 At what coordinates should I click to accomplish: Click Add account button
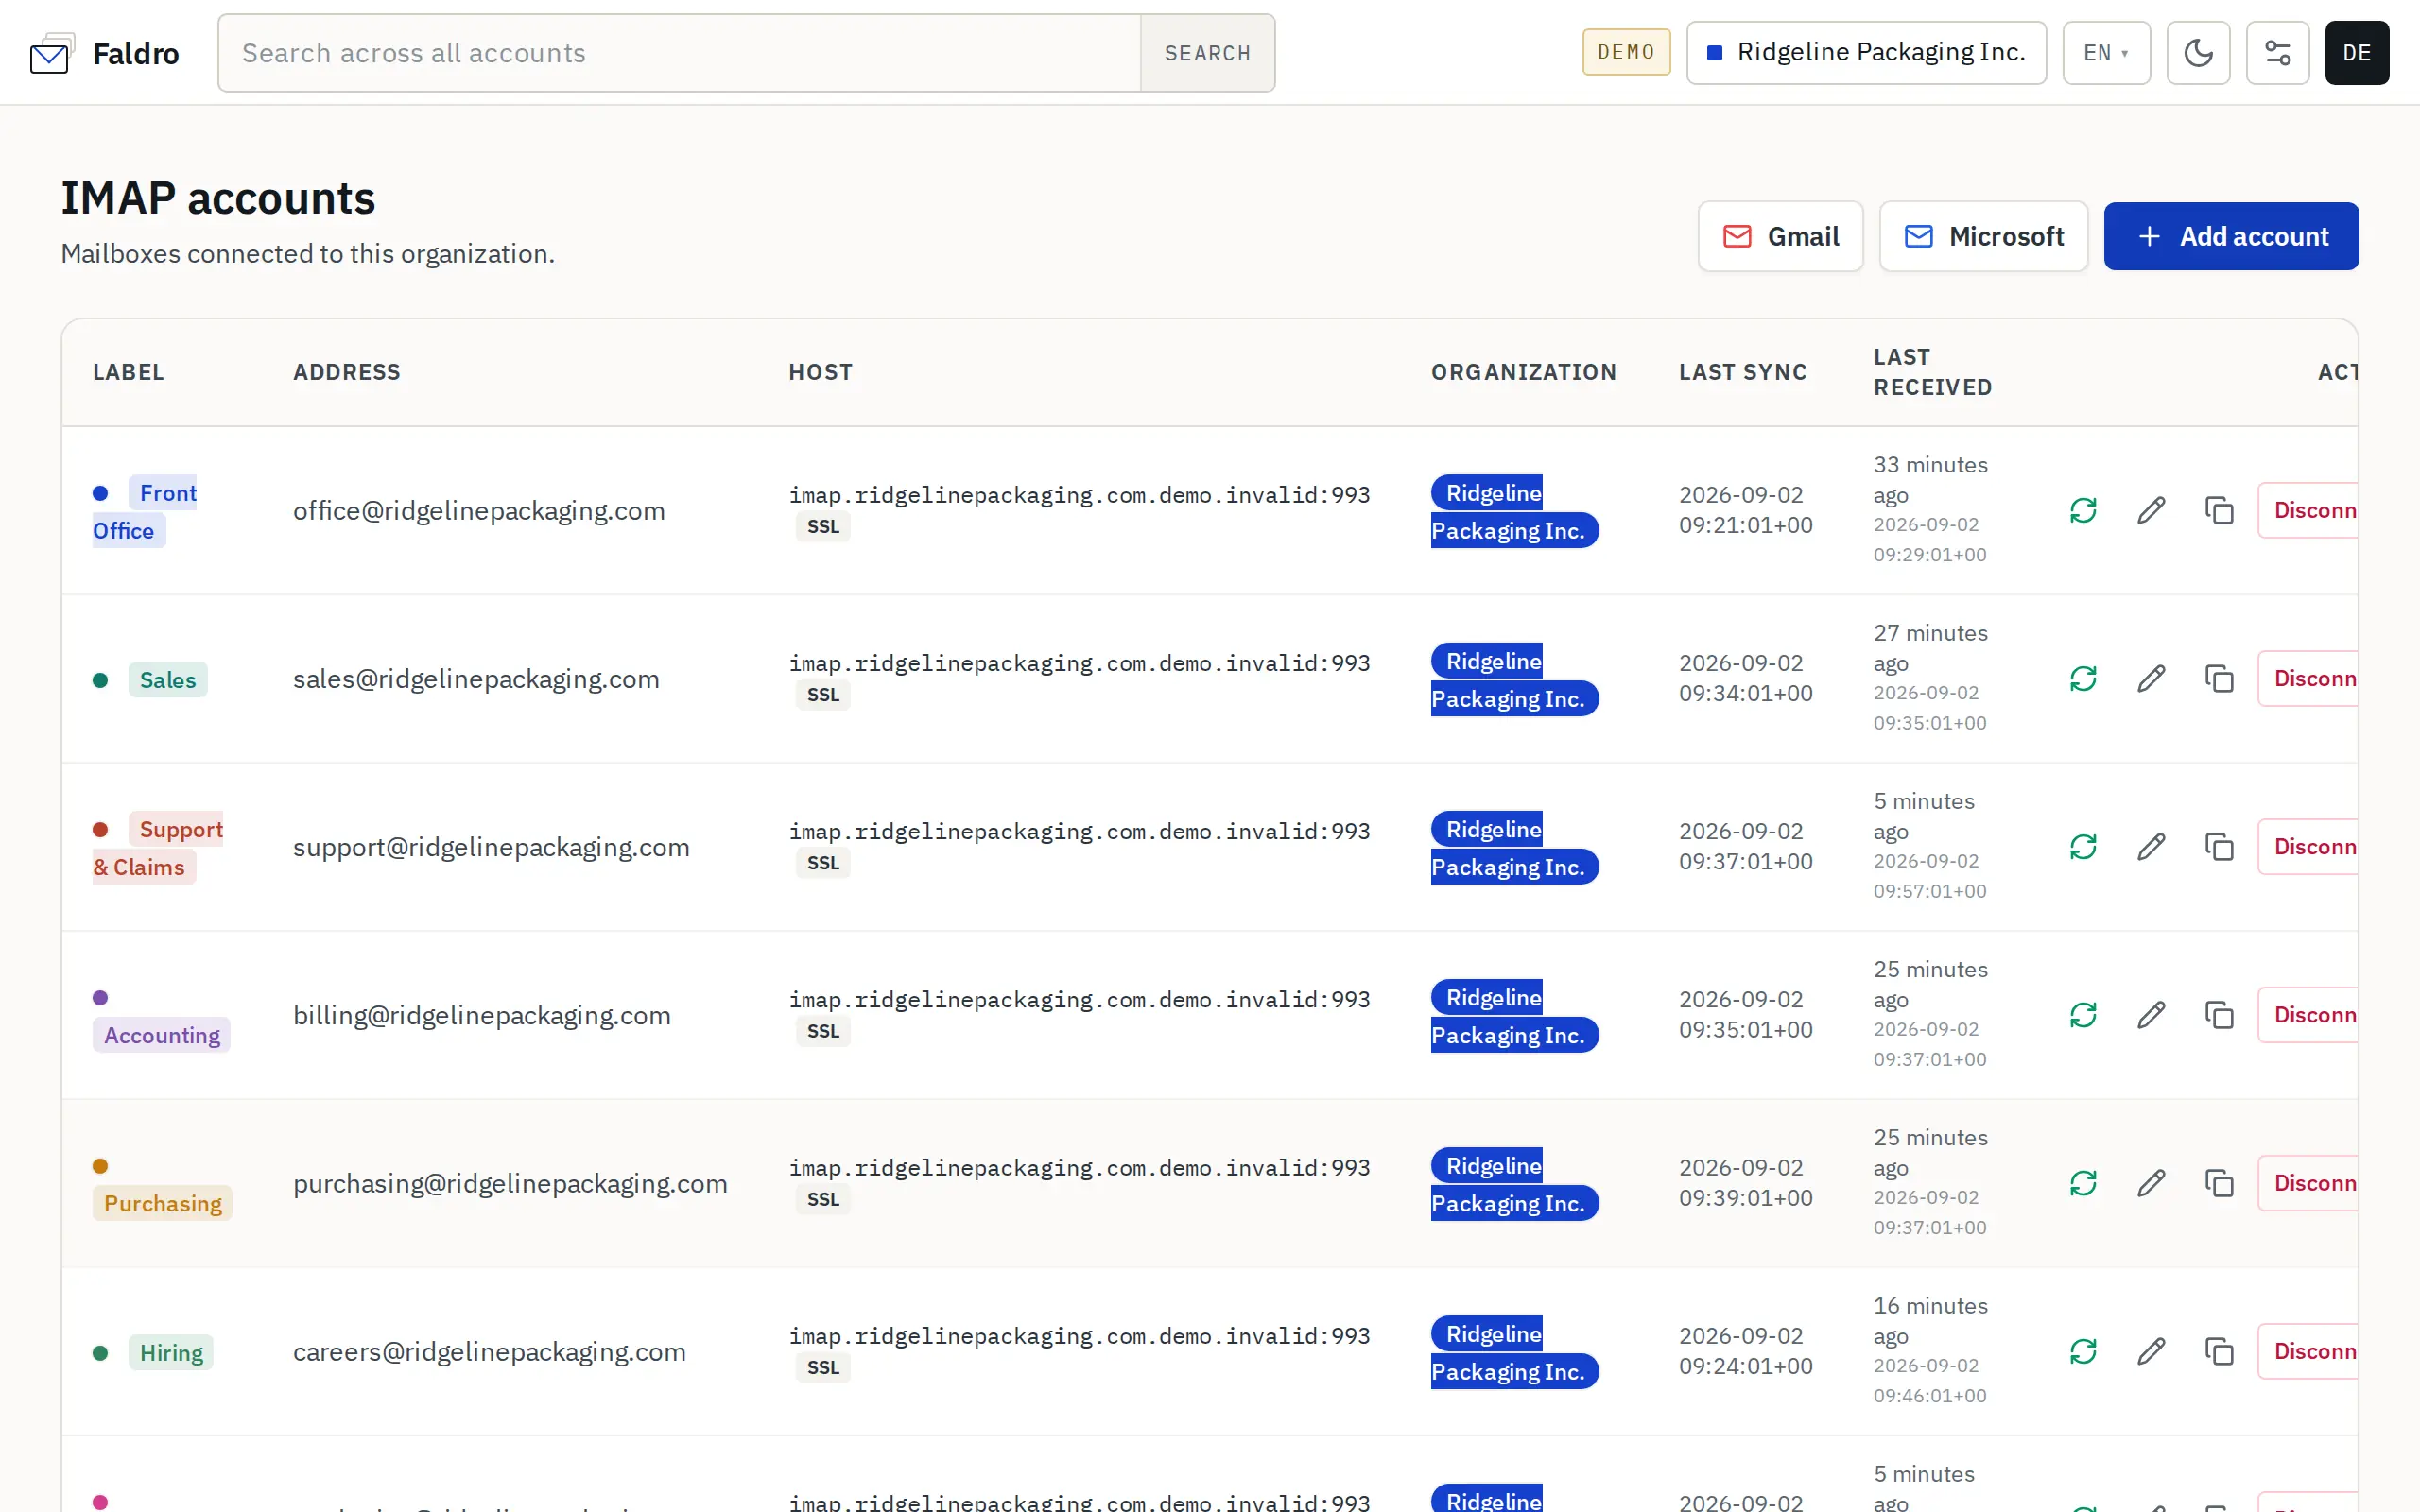[x=2231, y=236]
